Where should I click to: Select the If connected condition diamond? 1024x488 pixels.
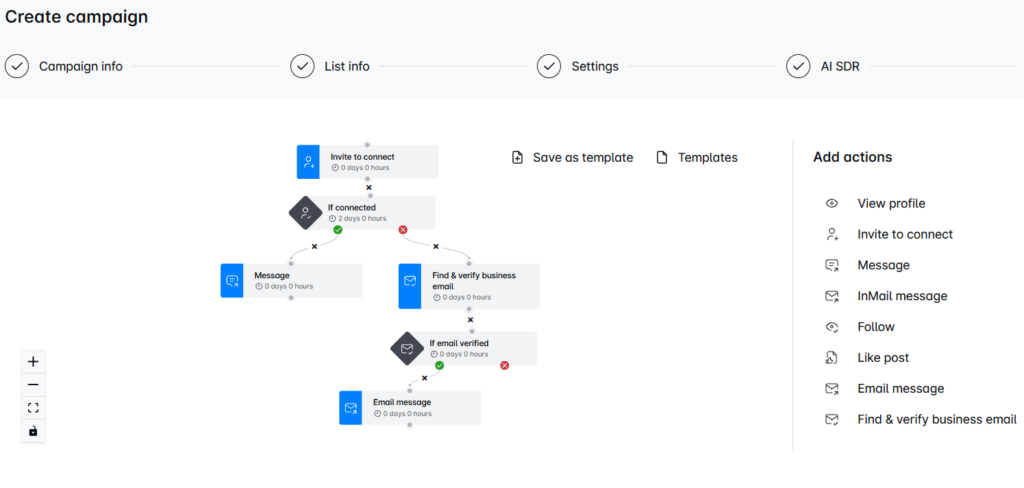[x=306, y=213]
